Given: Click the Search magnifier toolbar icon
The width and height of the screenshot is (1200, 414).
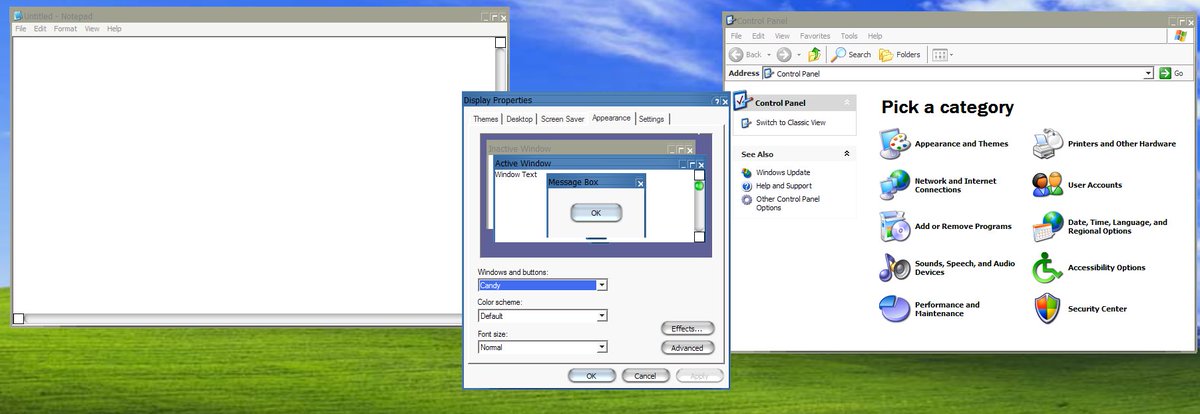Looking at the screenshot, I should click(839, 54).
